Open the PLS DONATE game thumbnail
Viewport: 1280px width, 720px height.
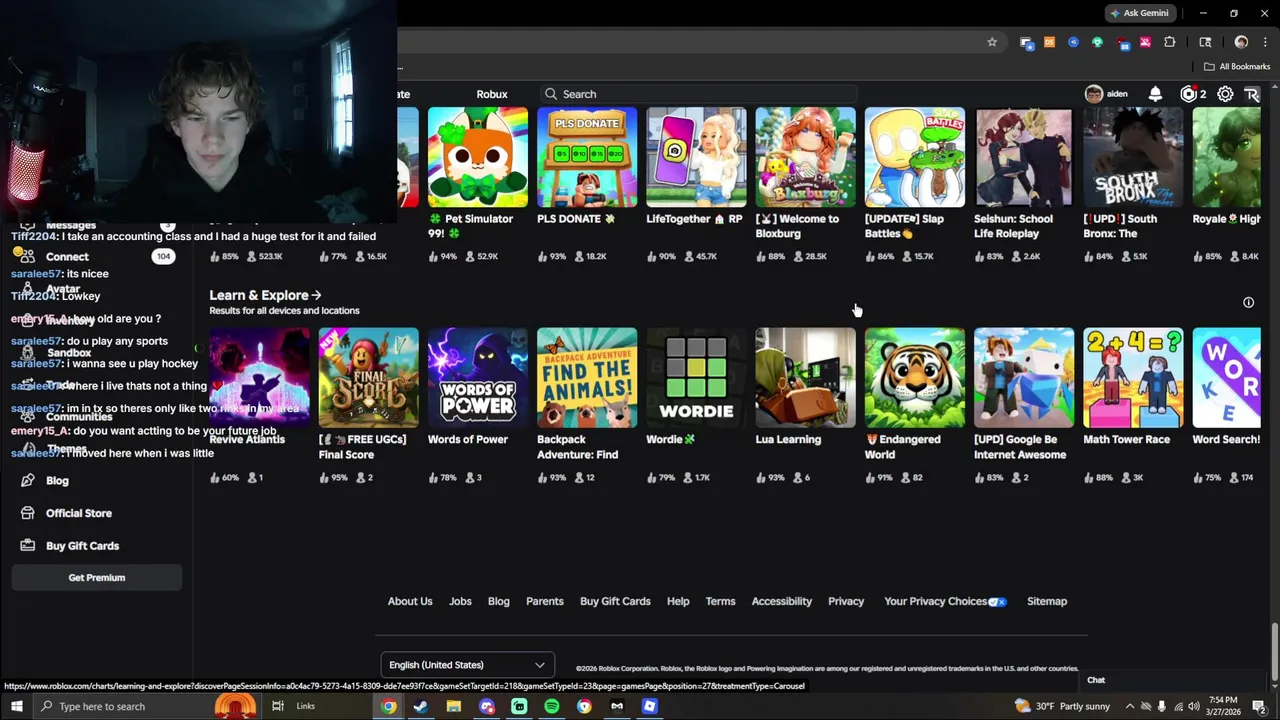point(587,157)
